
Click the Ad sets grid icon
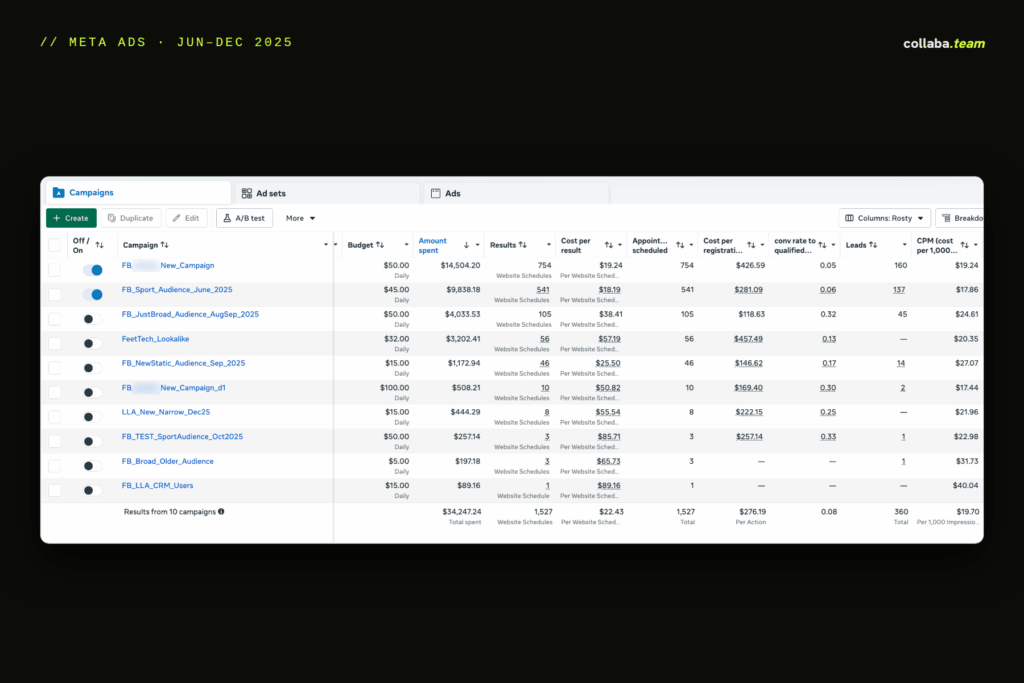[247, 193]
